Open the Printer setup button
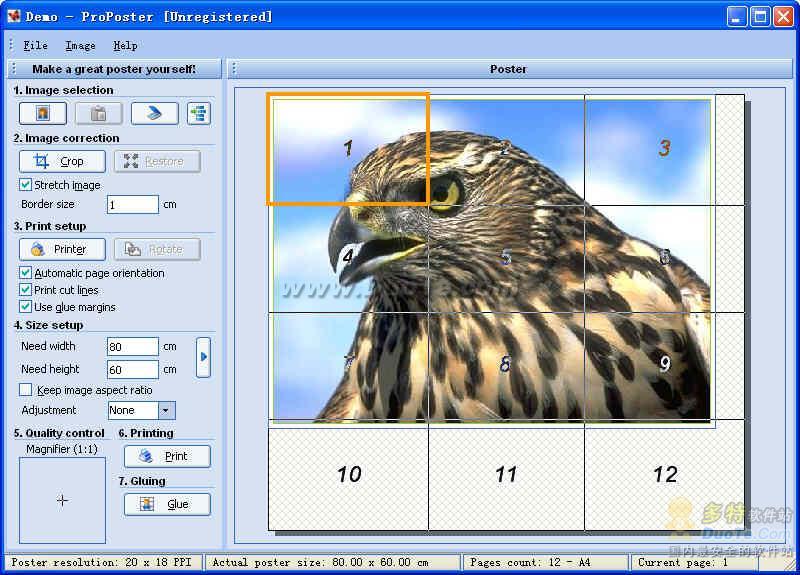 [x=62, y=249]
